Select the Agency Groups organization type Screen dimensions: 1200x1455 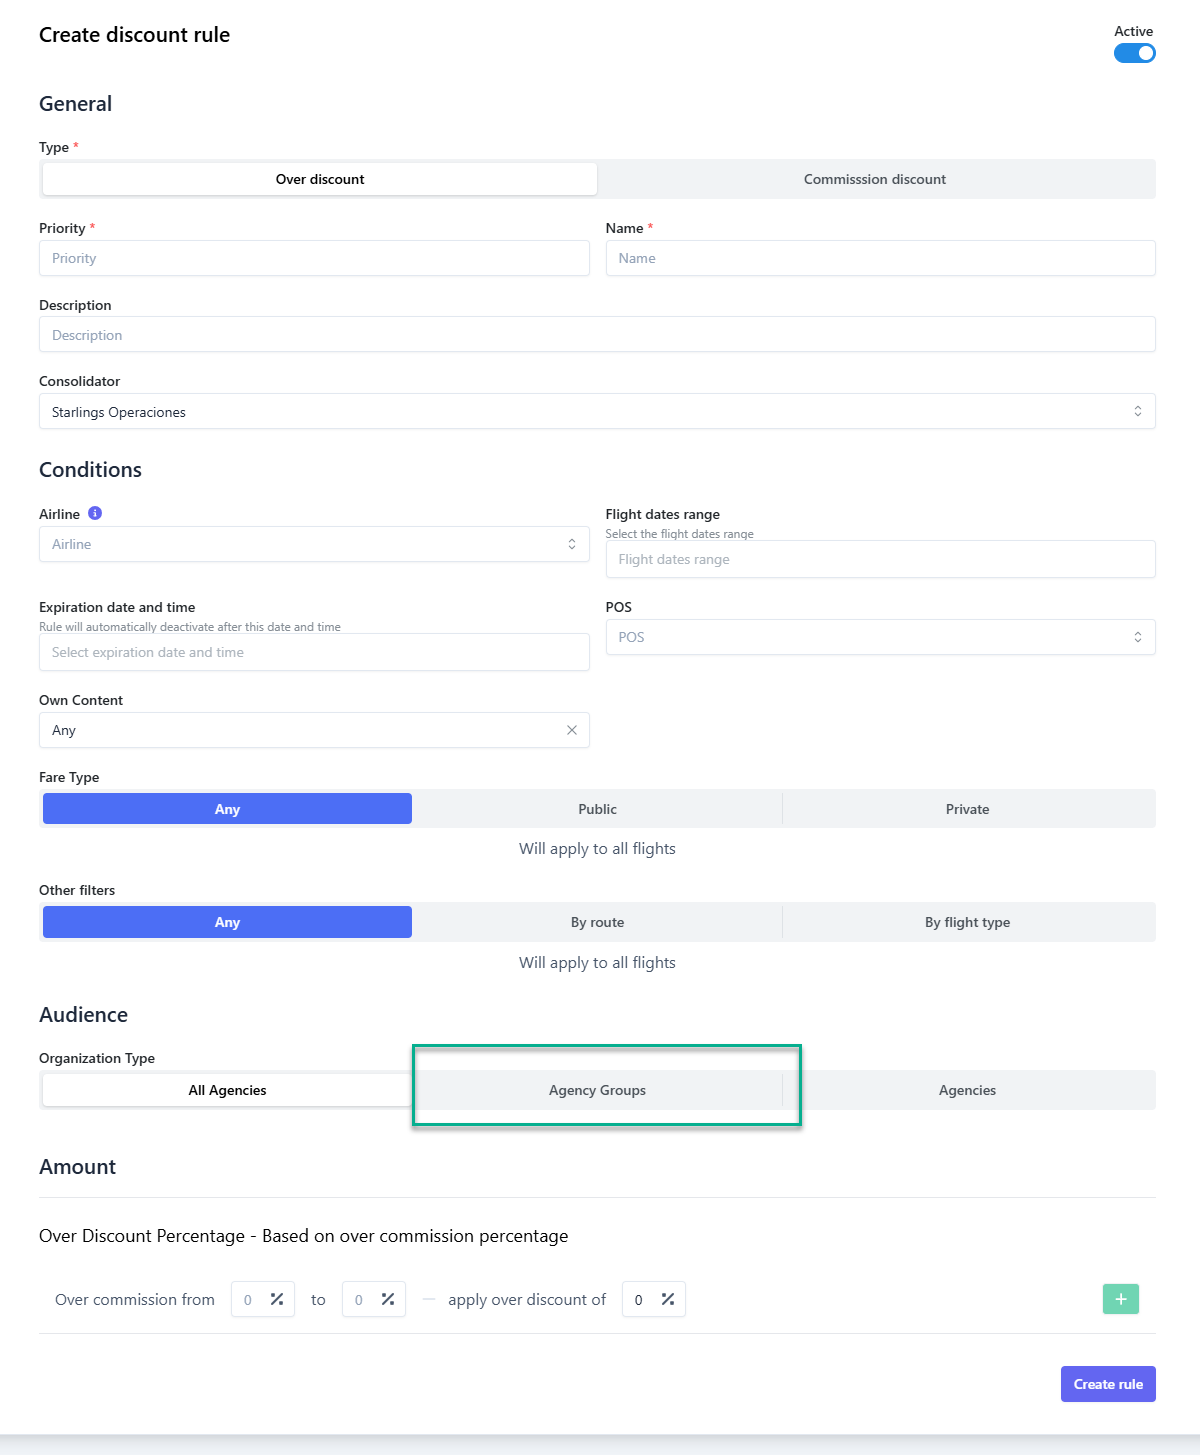click(597, 1090)
